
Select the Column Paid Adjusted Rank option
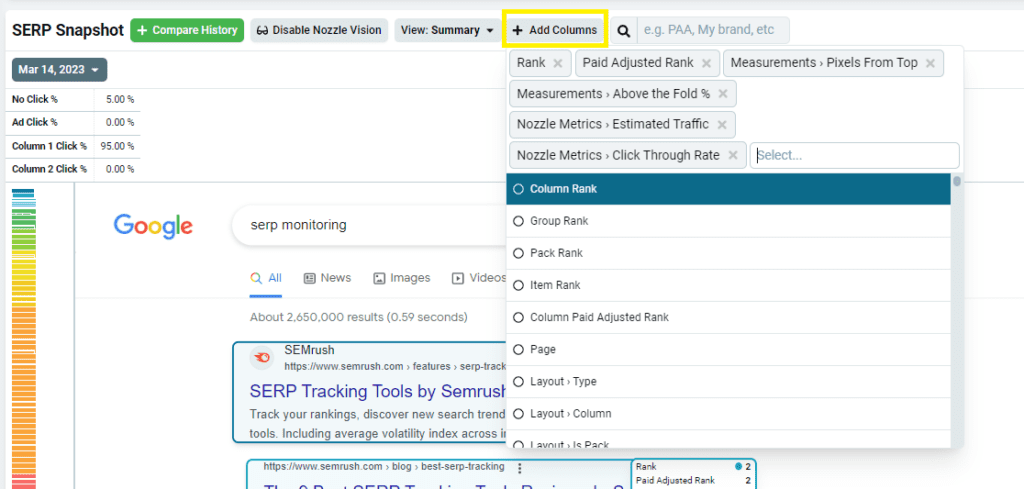click(x=728, y=317)
